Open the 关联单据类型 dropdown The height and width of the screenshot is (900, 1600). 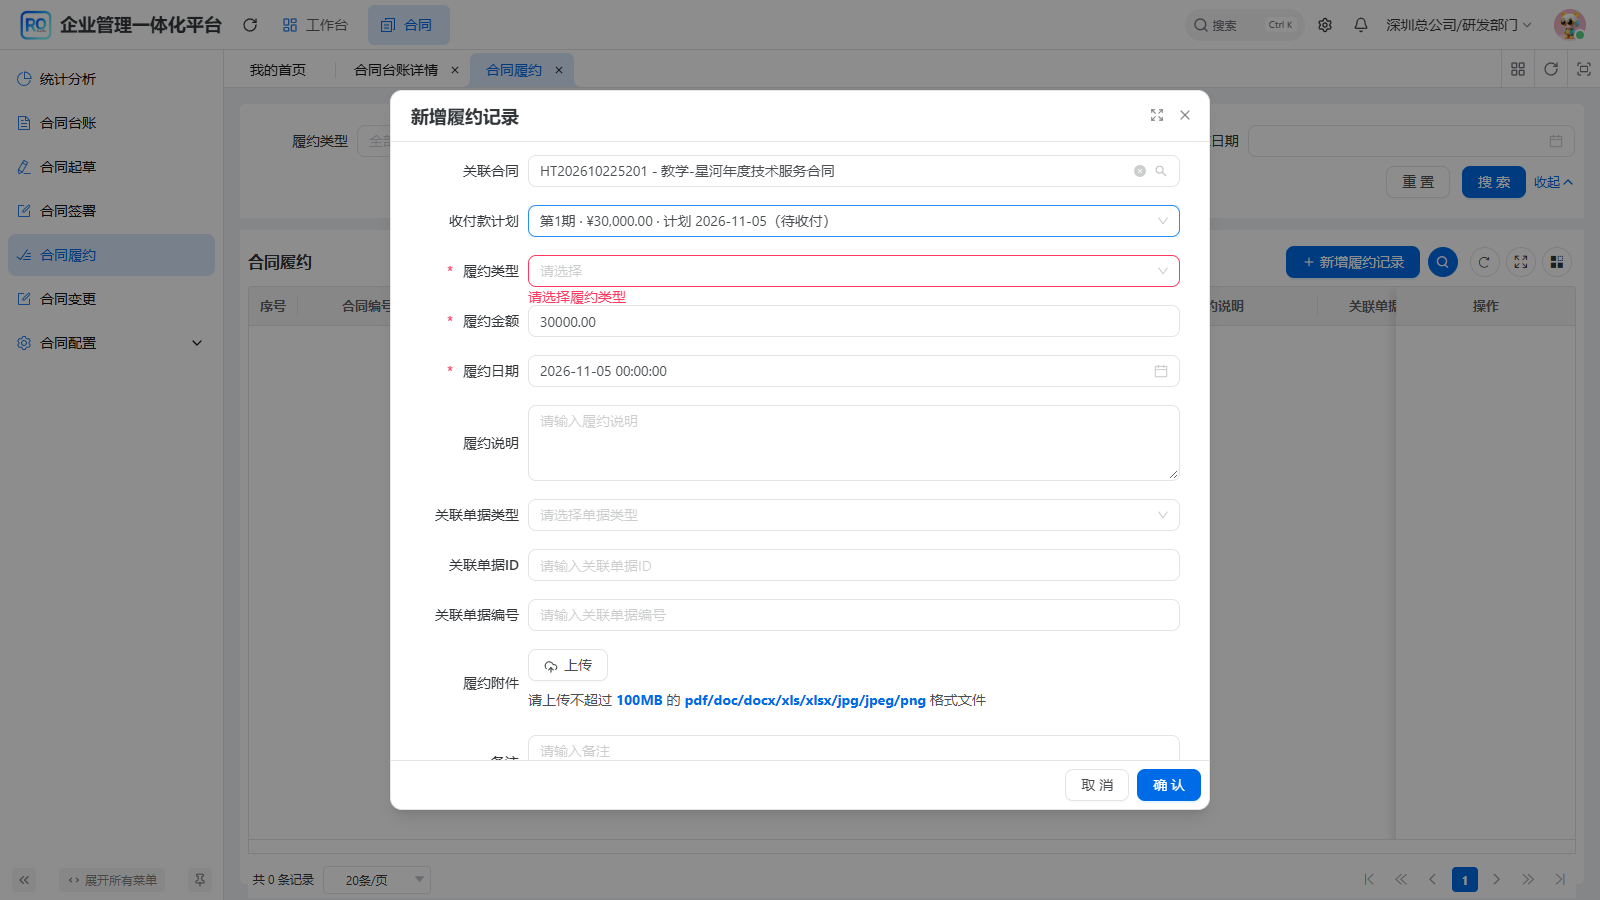[x=854, y=515]
